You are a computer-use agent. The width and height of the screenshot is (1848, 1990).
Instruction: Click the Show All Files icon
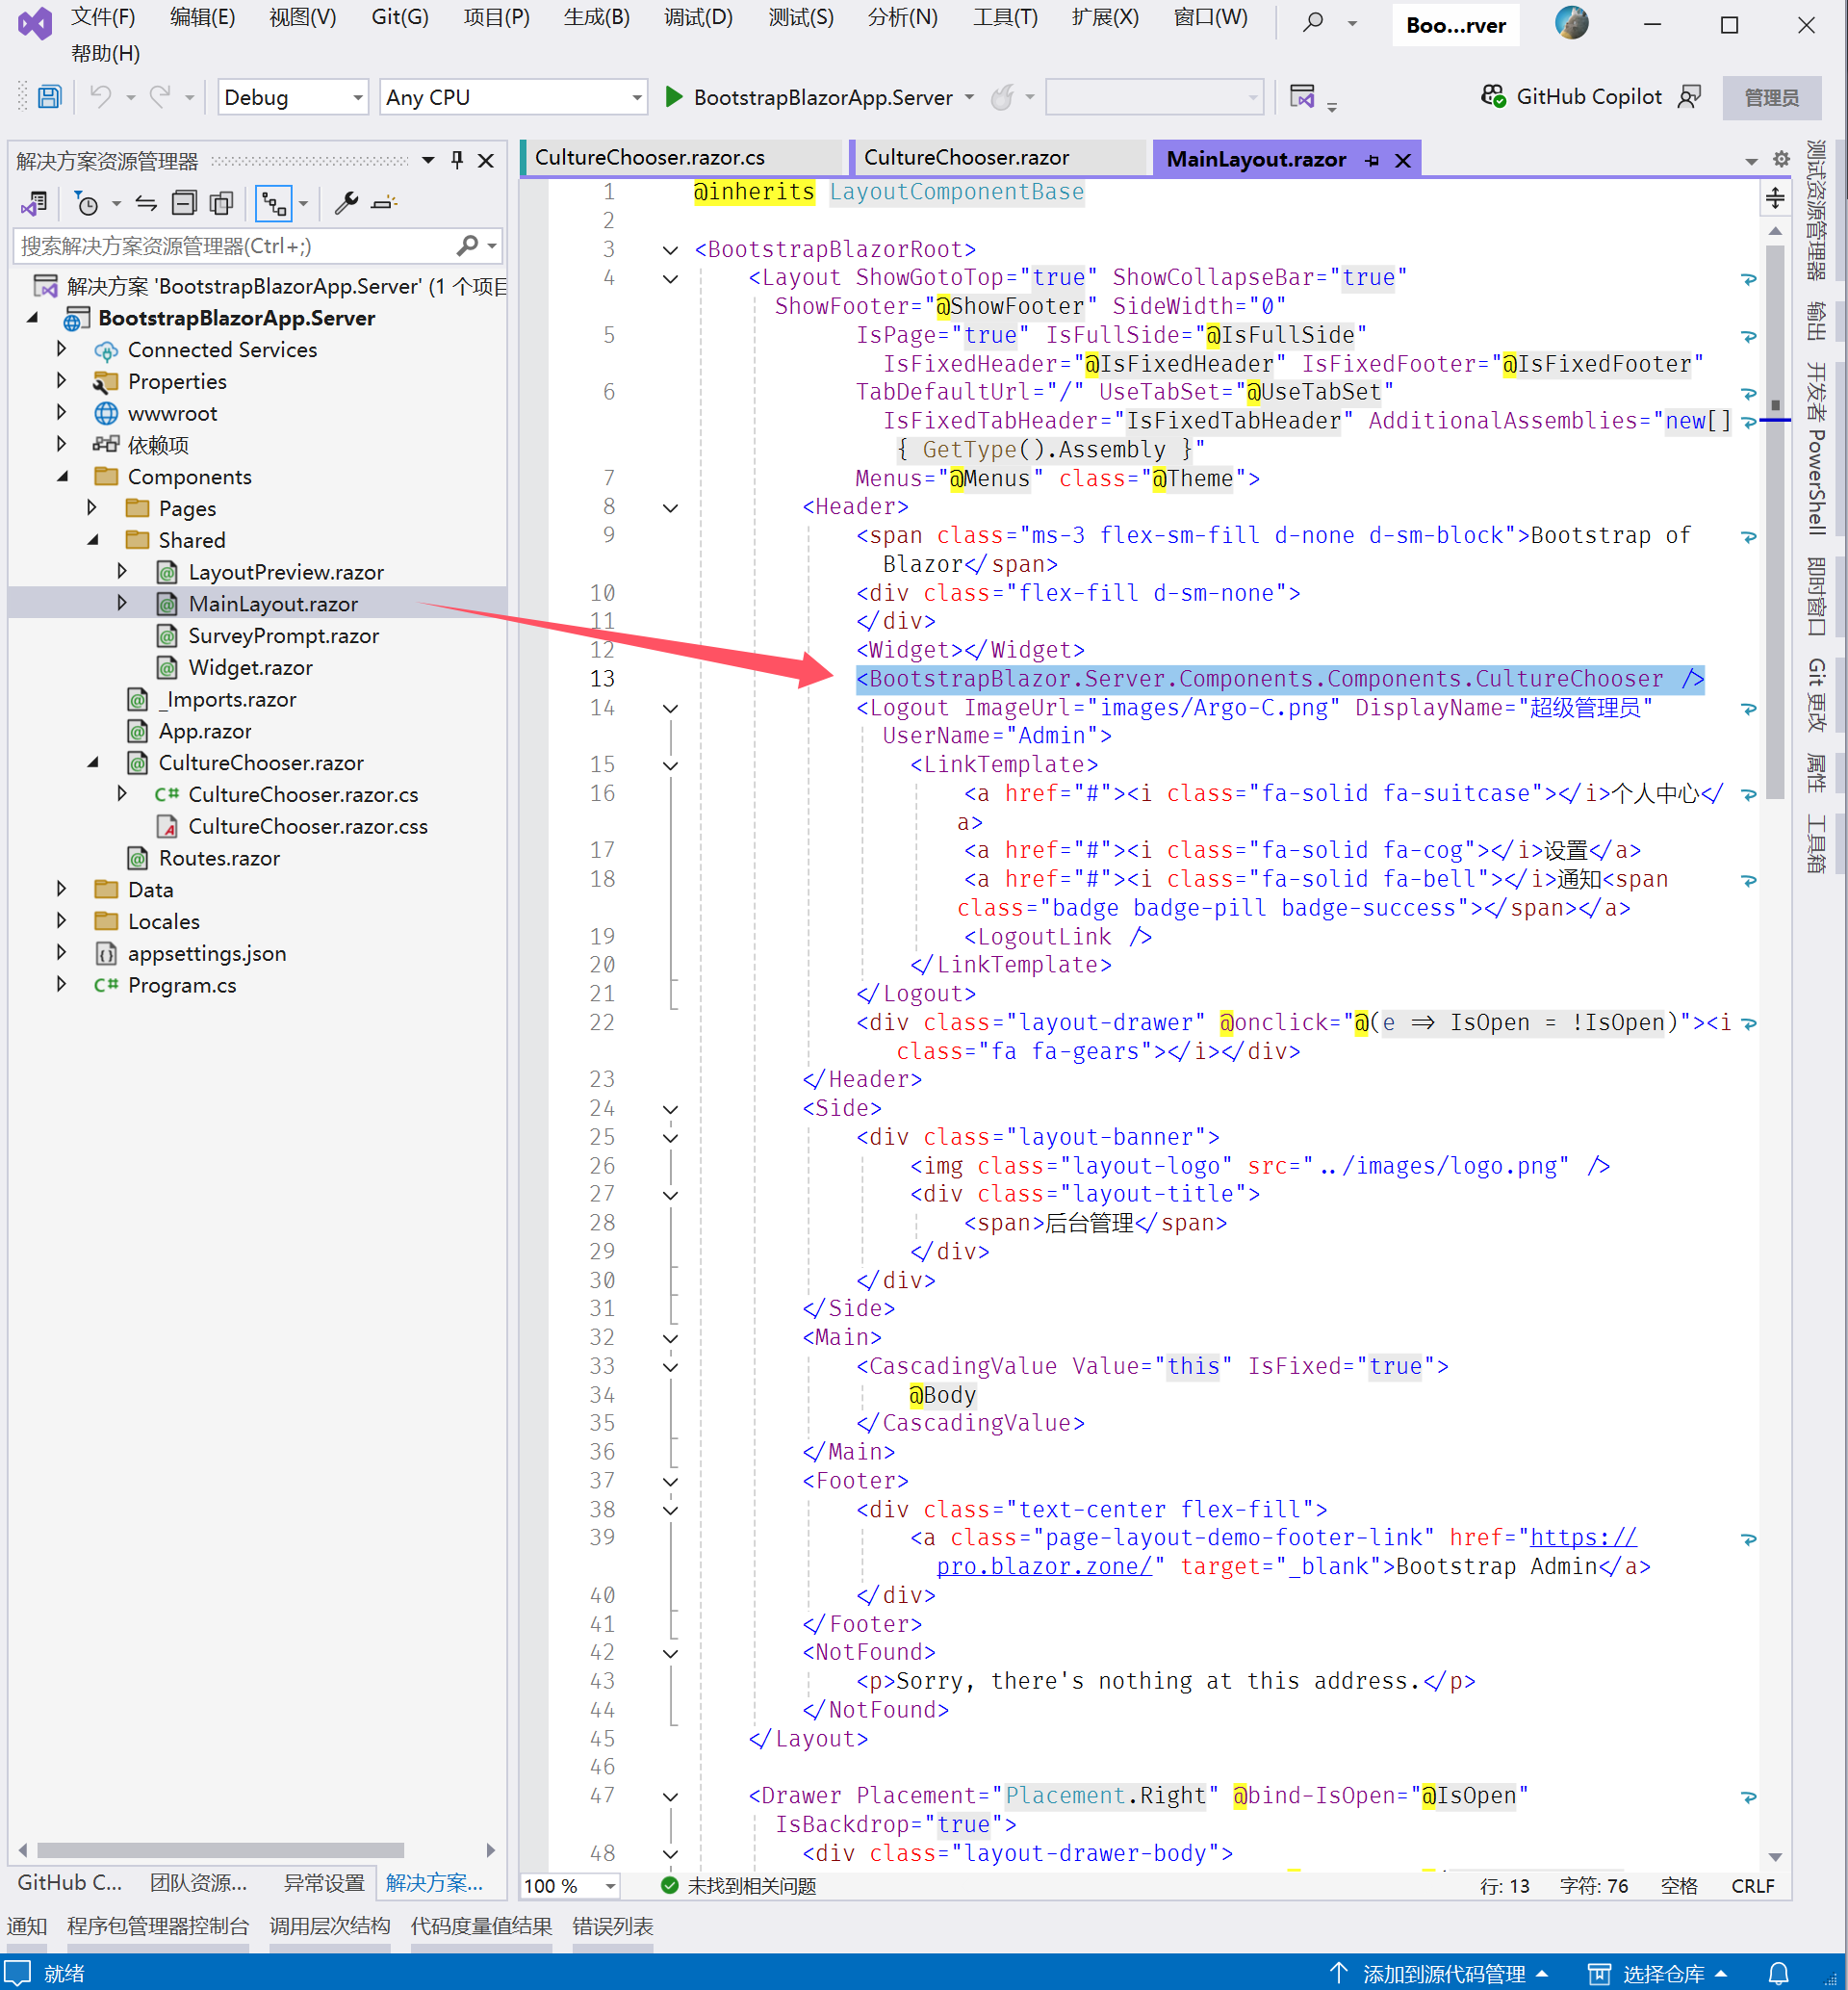tap(221, 204)
